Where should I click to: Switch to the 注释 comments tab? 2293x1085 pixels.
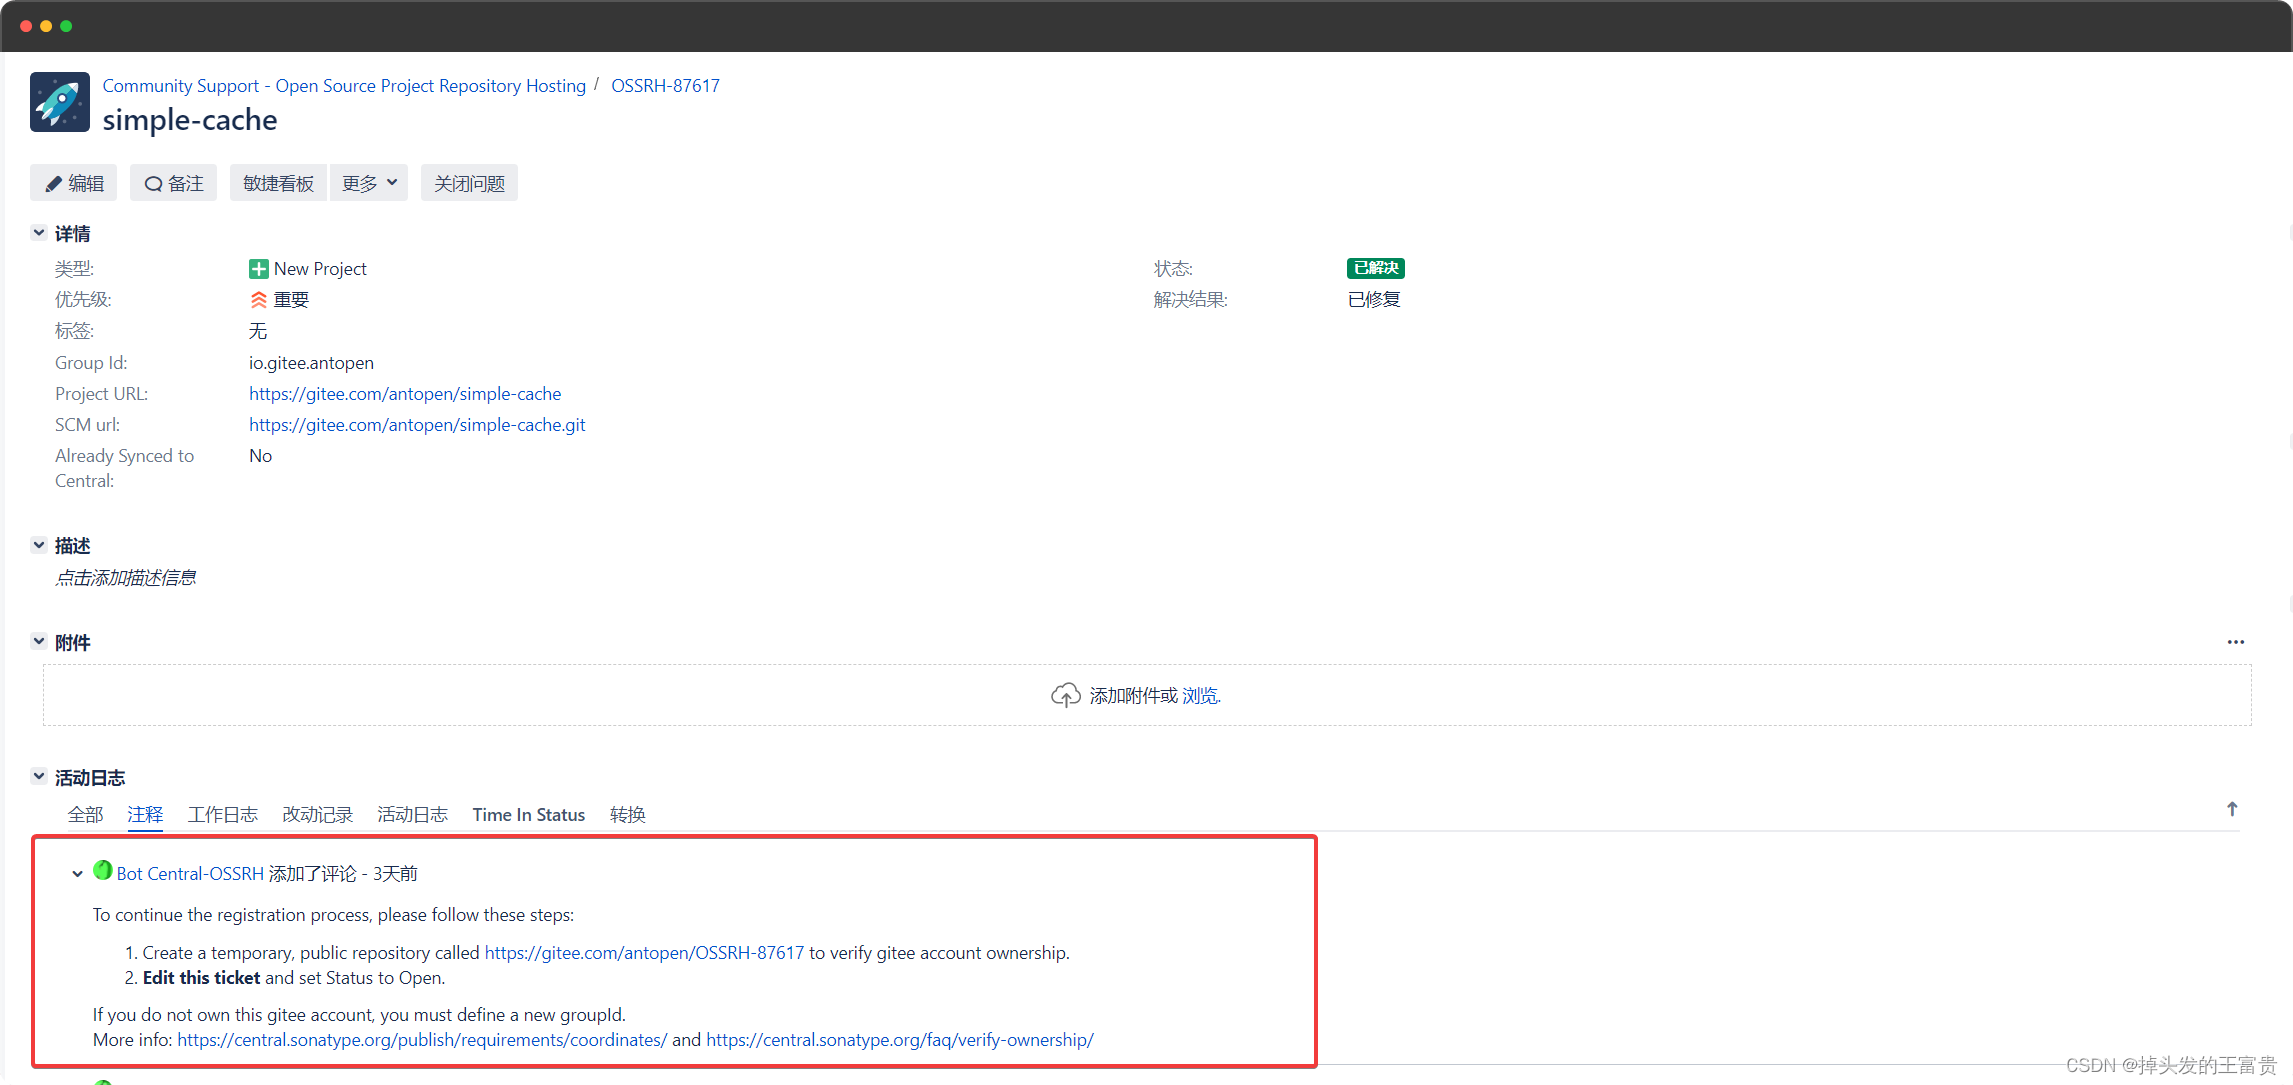pos(145,815)
